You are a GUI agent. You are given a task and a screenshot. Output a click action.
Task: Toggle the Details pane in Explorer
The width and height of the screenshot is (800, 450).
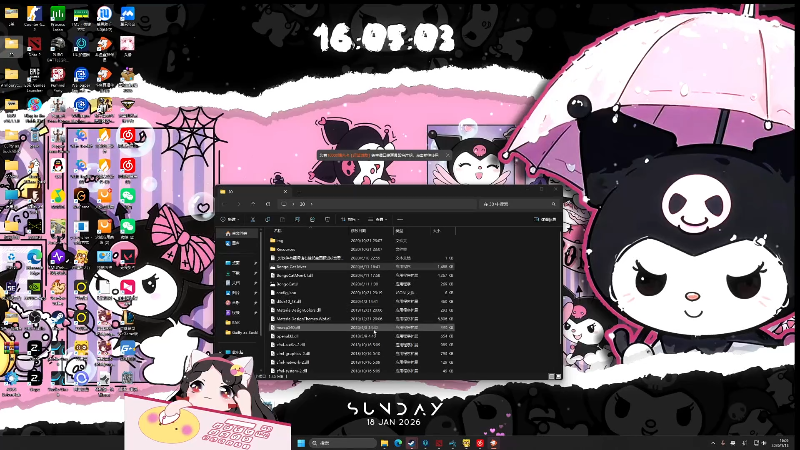[x=545, y=219]
